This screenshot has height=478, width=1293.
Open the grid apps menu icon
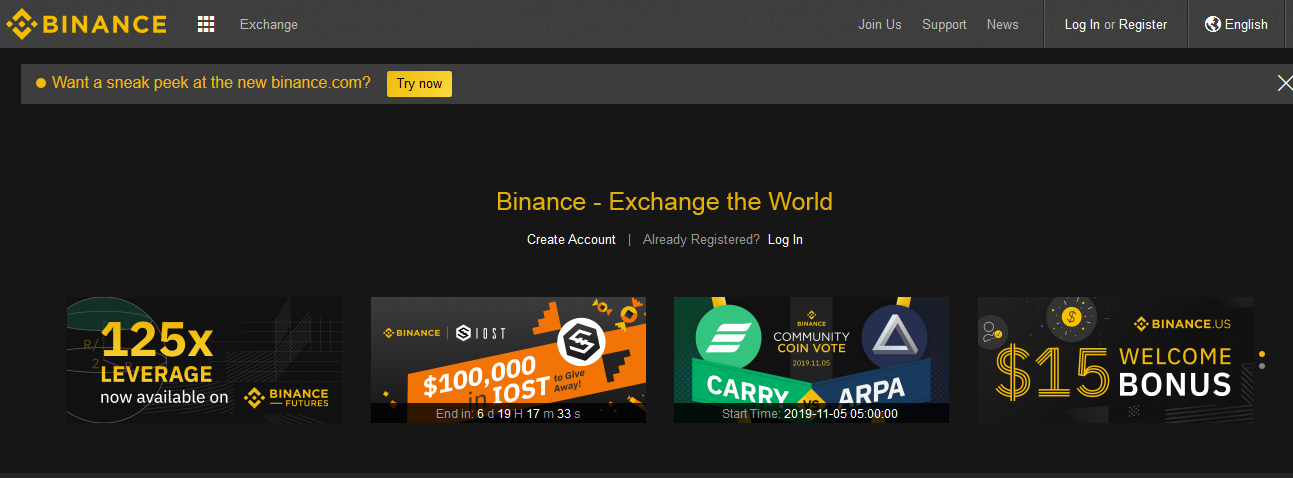click(x=206, y=24)
